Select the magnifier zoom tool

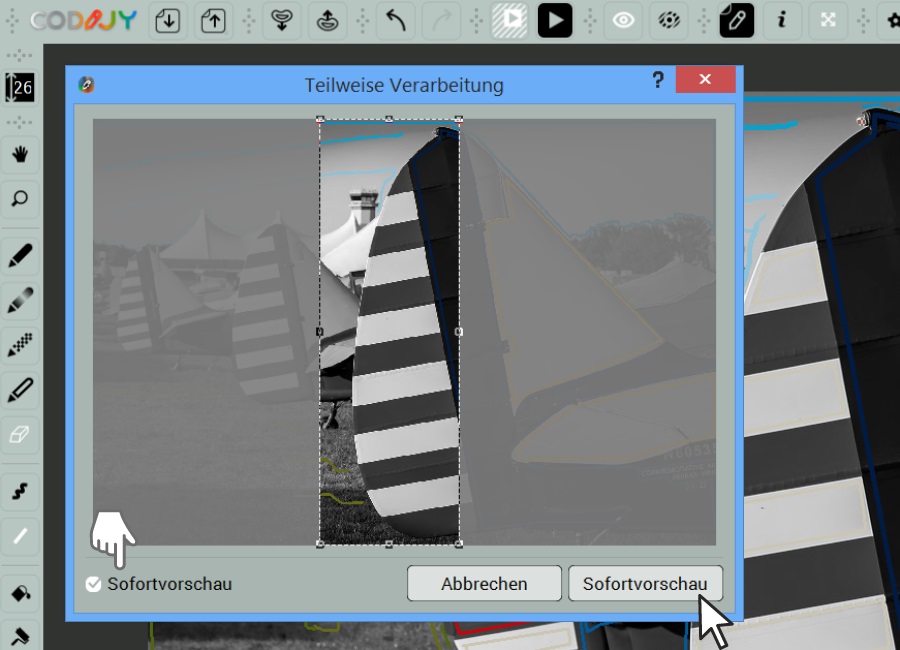(x=21, y=199)
